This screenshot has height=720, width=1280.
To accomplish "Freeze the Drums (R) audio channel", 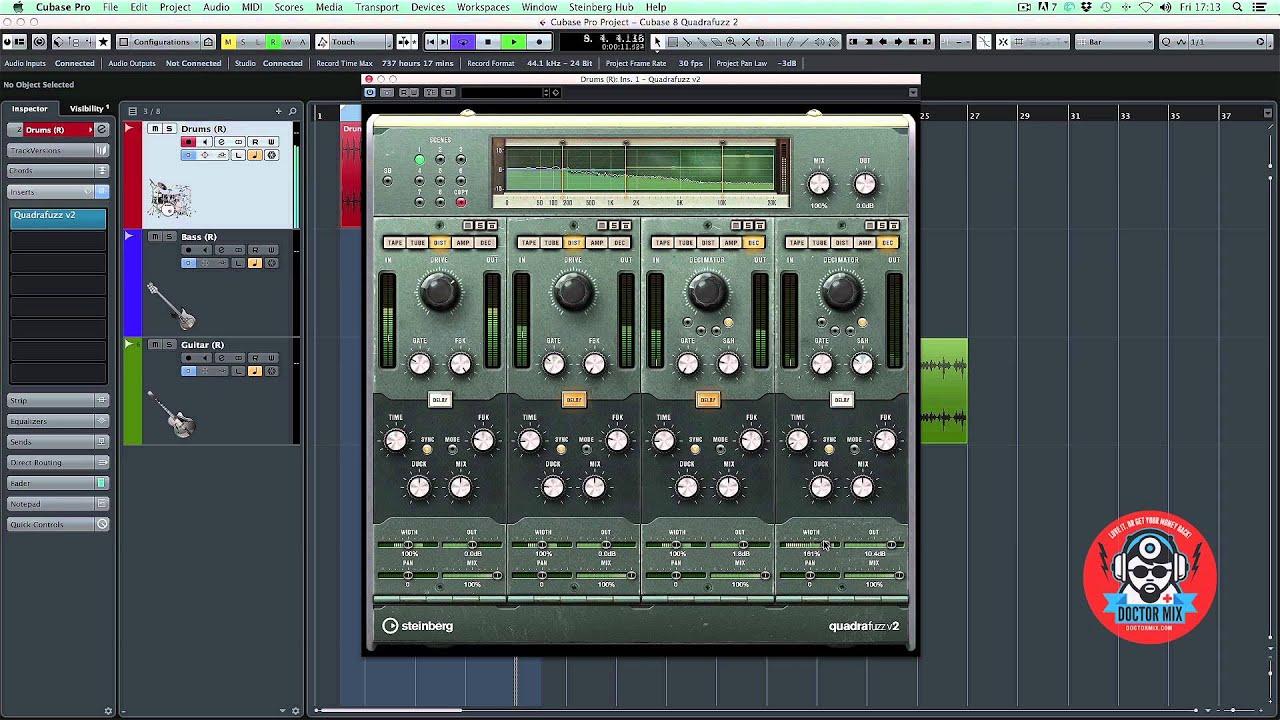I will [x=271, y=155].
